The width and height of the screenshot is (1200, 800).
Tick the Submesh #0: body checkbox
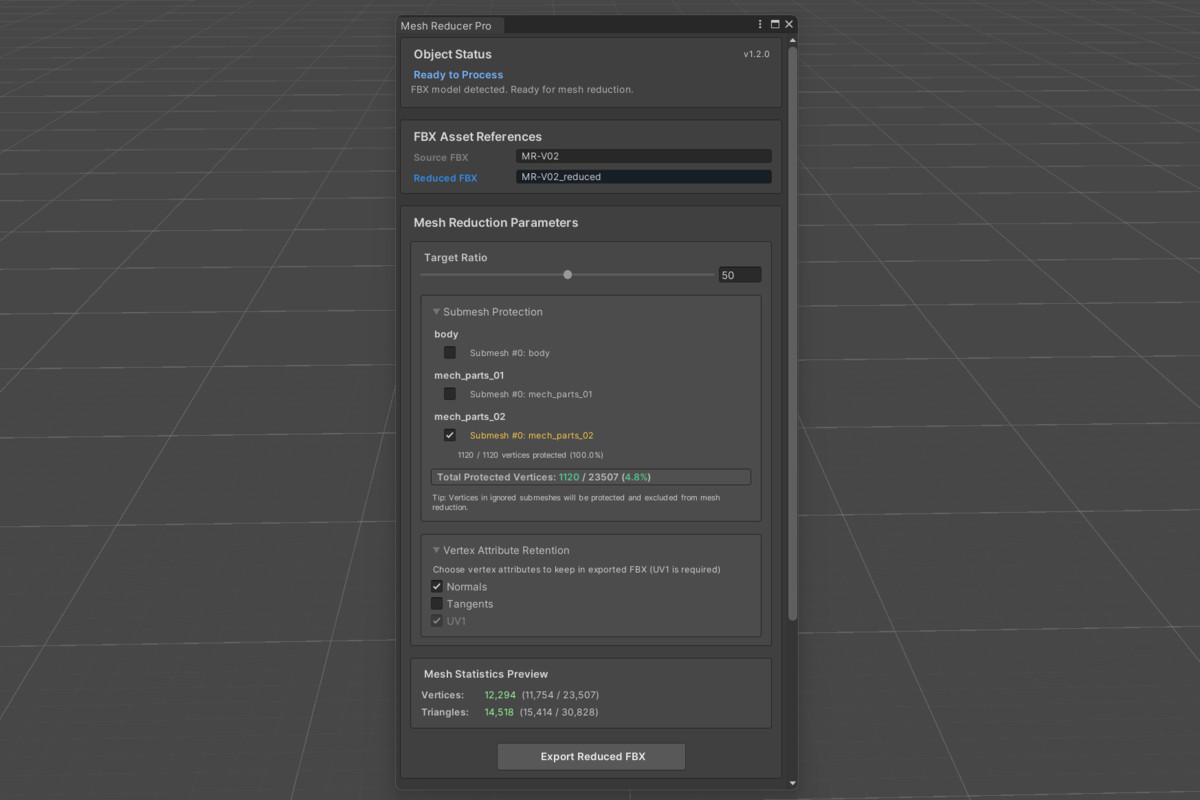(450, 353)
